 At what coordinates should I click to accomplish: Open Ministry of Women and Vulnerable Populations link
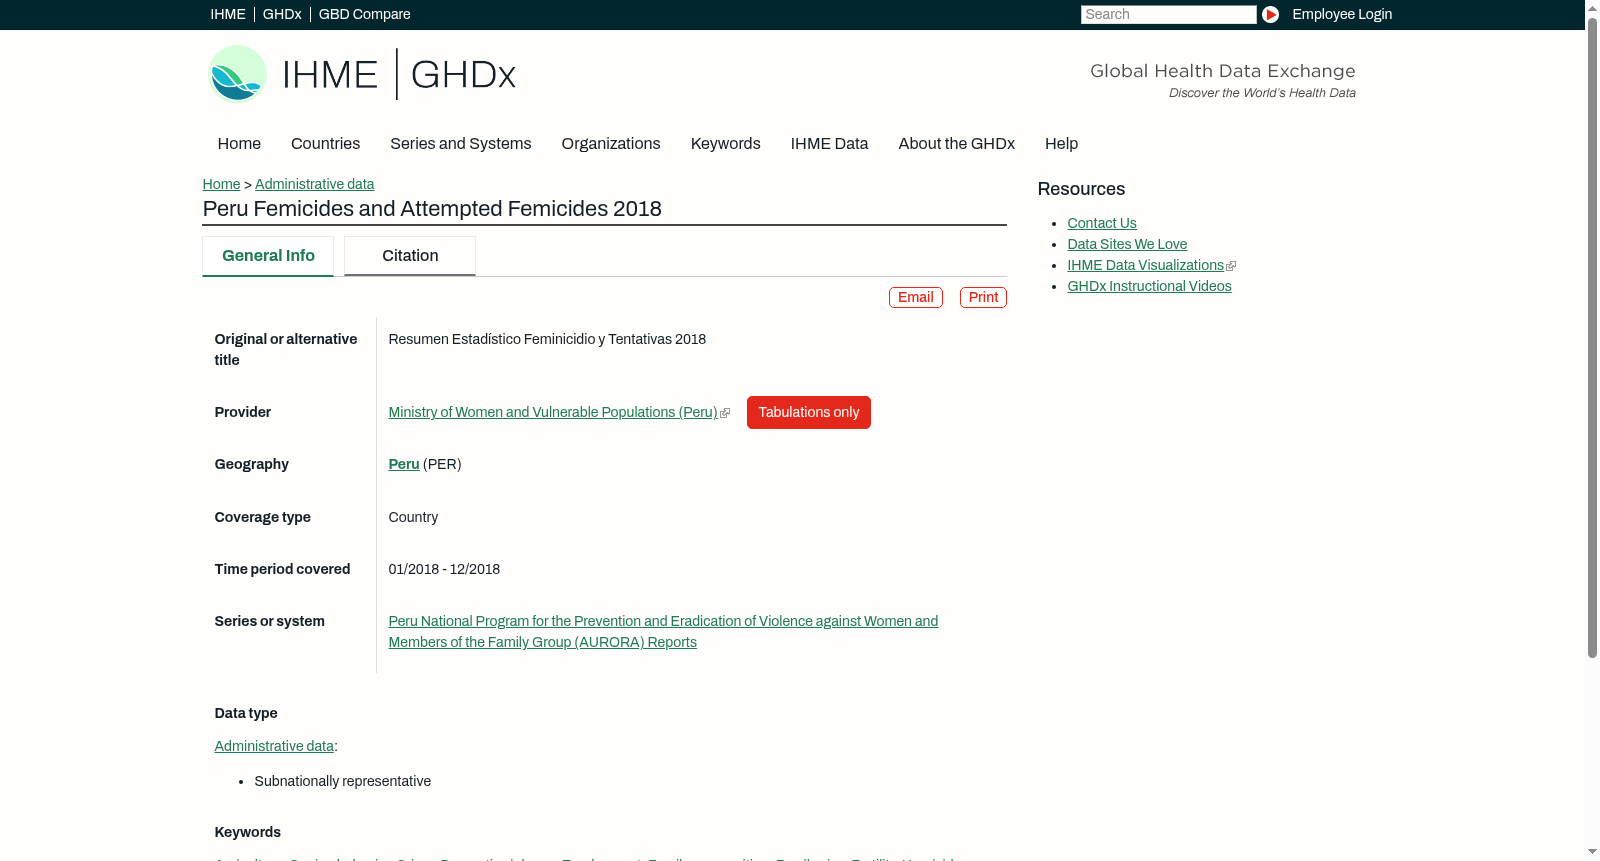(553, 412)
